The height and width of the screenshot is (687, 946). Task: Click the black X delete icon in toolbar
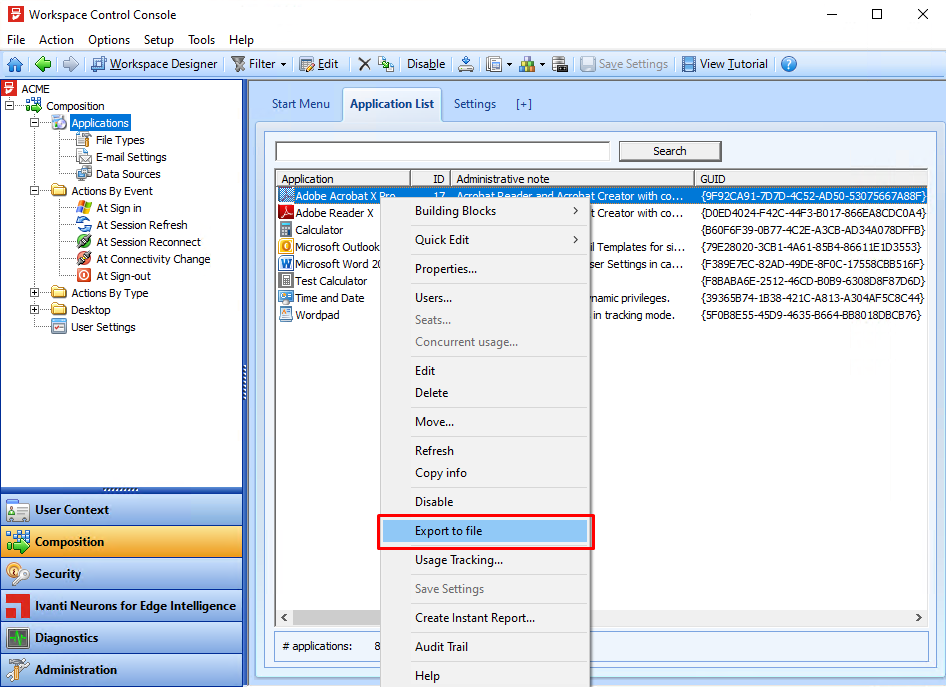(364, 64)
